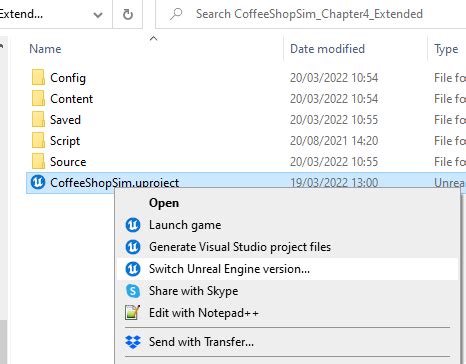This screenshot has height=364, width=466.
Task: Click the Content folder icon
Action: (x=38, y=99)
